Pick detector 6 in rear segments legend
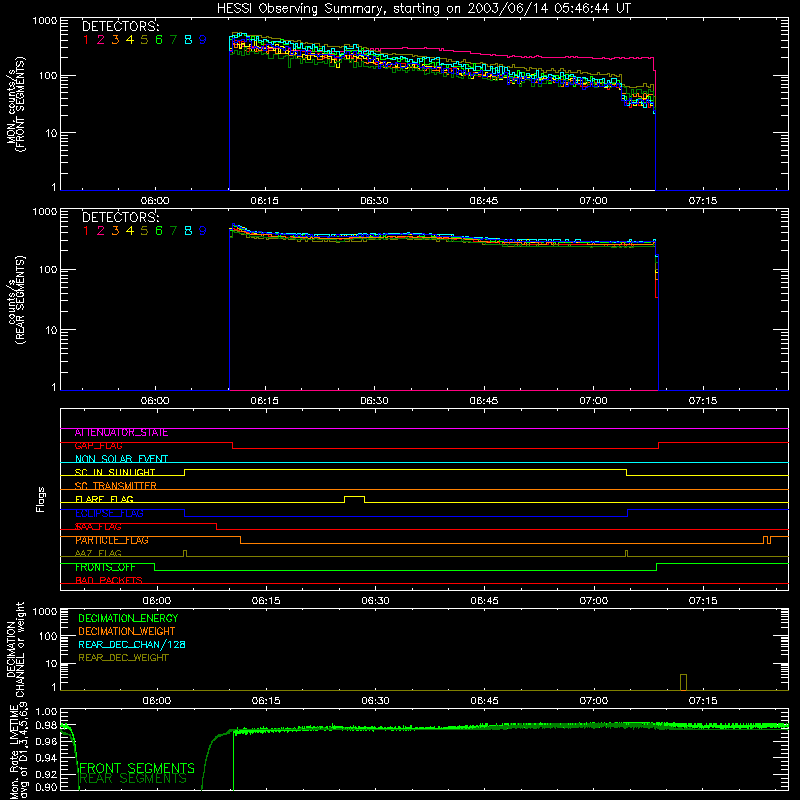 click(x=159, y=231)
